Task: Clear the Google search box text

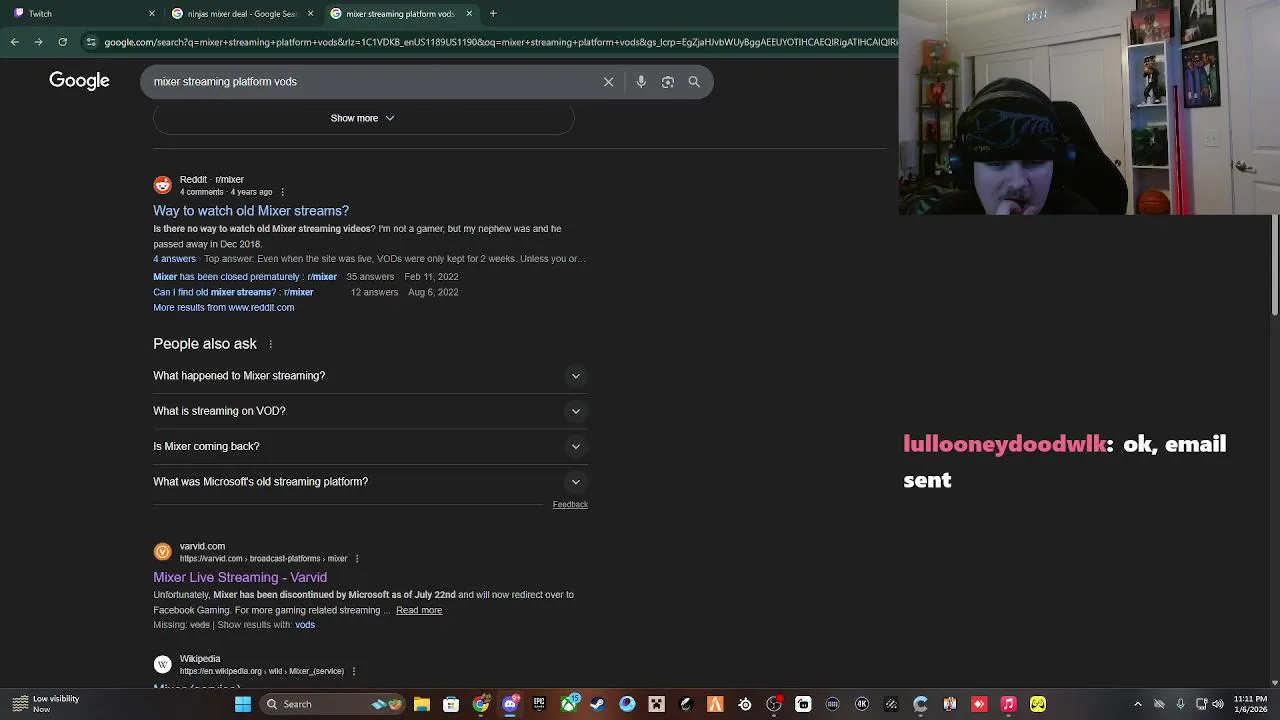Action: [608, 82]
